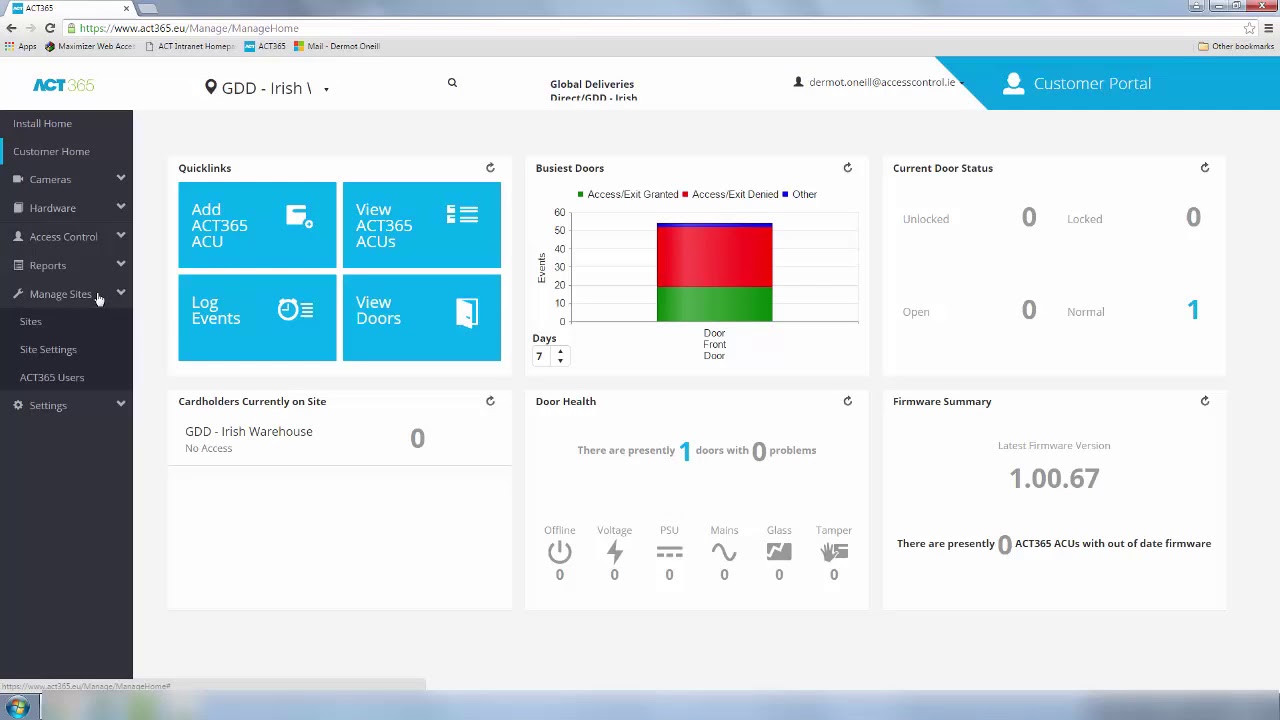Click the 1.00.67 firmware version text
This screenshot has width=1280, height=720.
[x=1054, y=478]
